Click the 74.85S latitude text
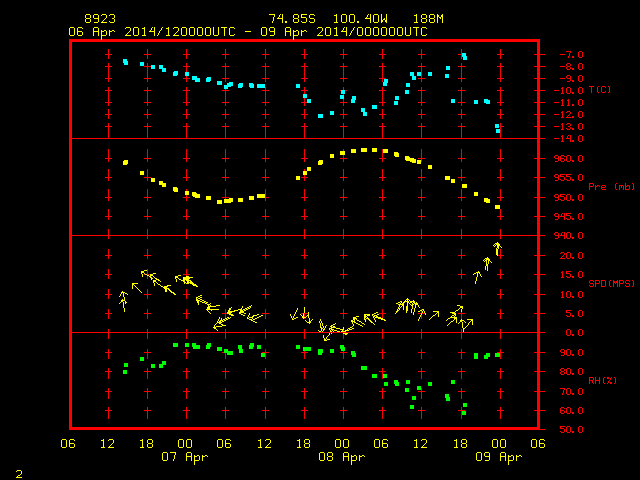The width and height of the screenshot is (640, 480). (292, 19)
